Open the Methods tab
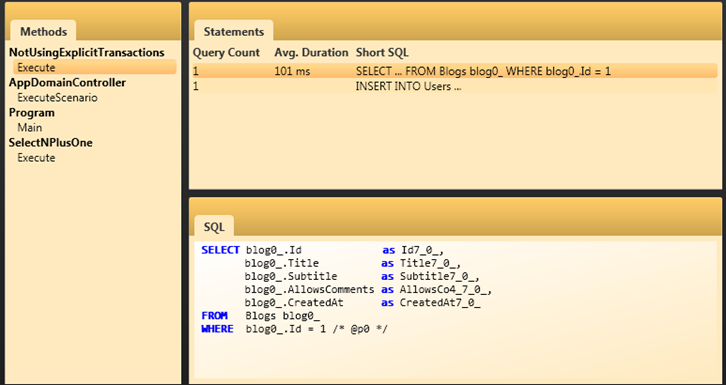726x385 pixels. (x=44, y=31)
